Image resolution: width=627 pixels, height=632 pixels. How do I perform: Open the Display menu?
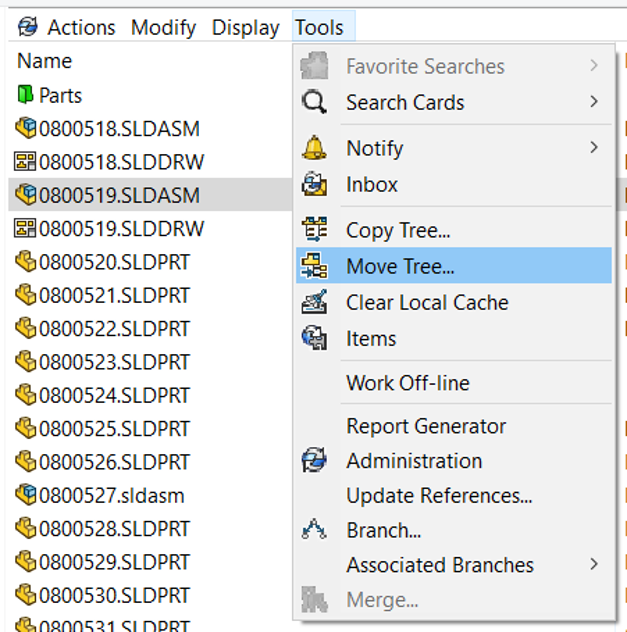(x=245, y=28)
